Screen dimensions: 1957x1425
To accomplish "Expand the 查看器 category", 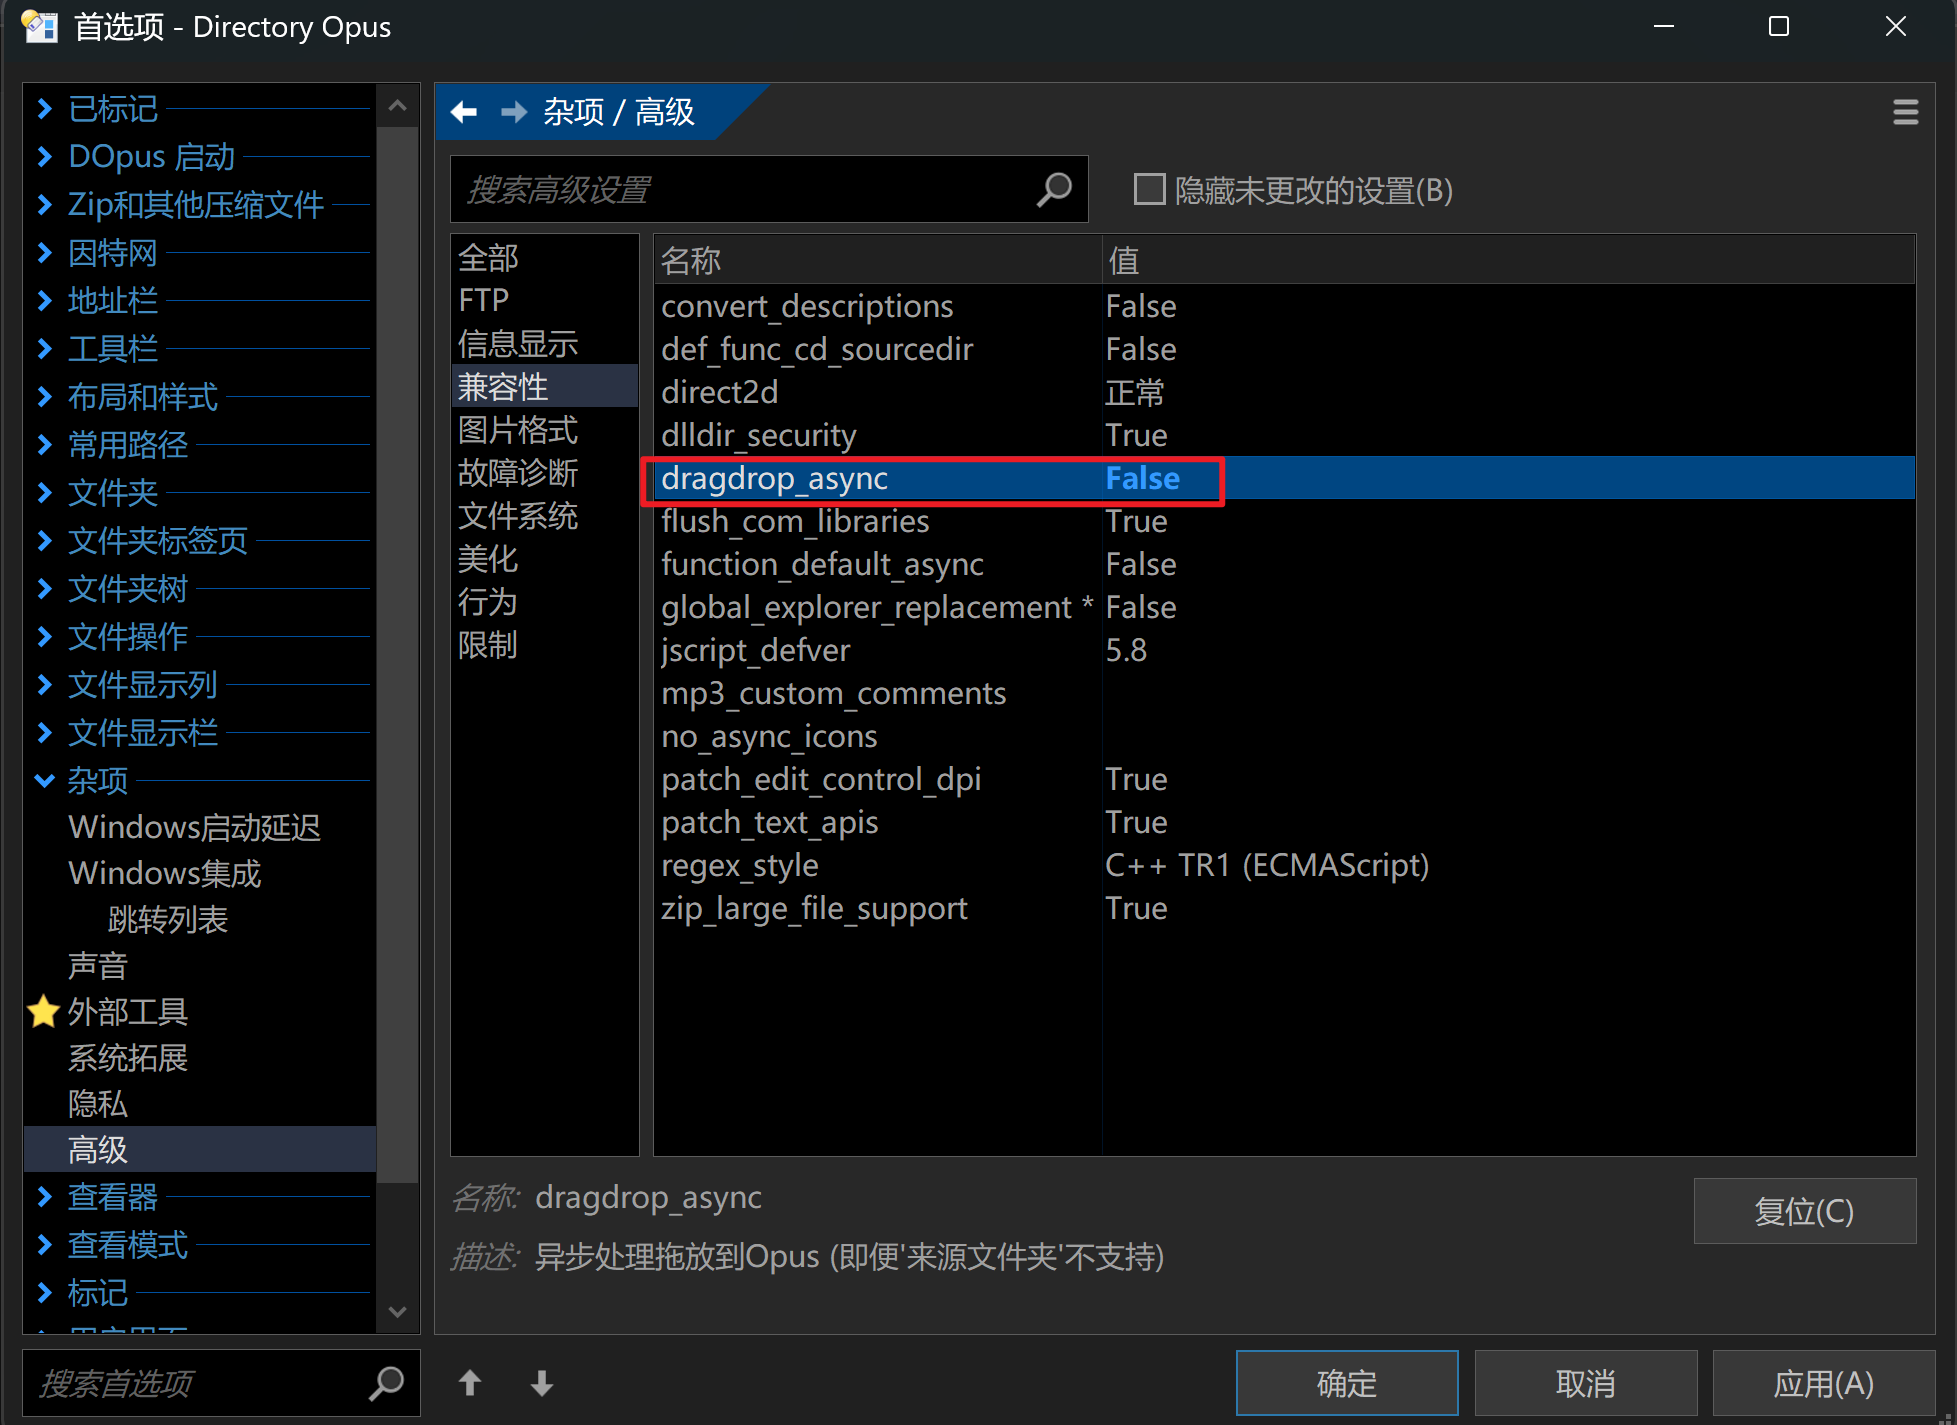I will 44,1196.
